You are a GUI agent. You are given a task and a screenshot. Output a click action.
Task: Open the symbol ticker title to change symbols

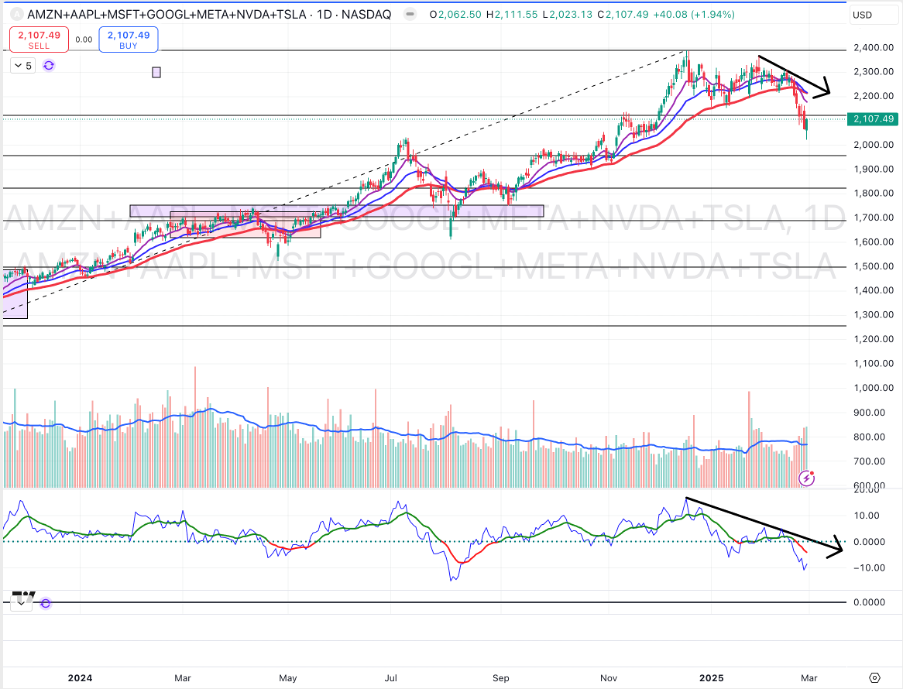tap(160, 14)
